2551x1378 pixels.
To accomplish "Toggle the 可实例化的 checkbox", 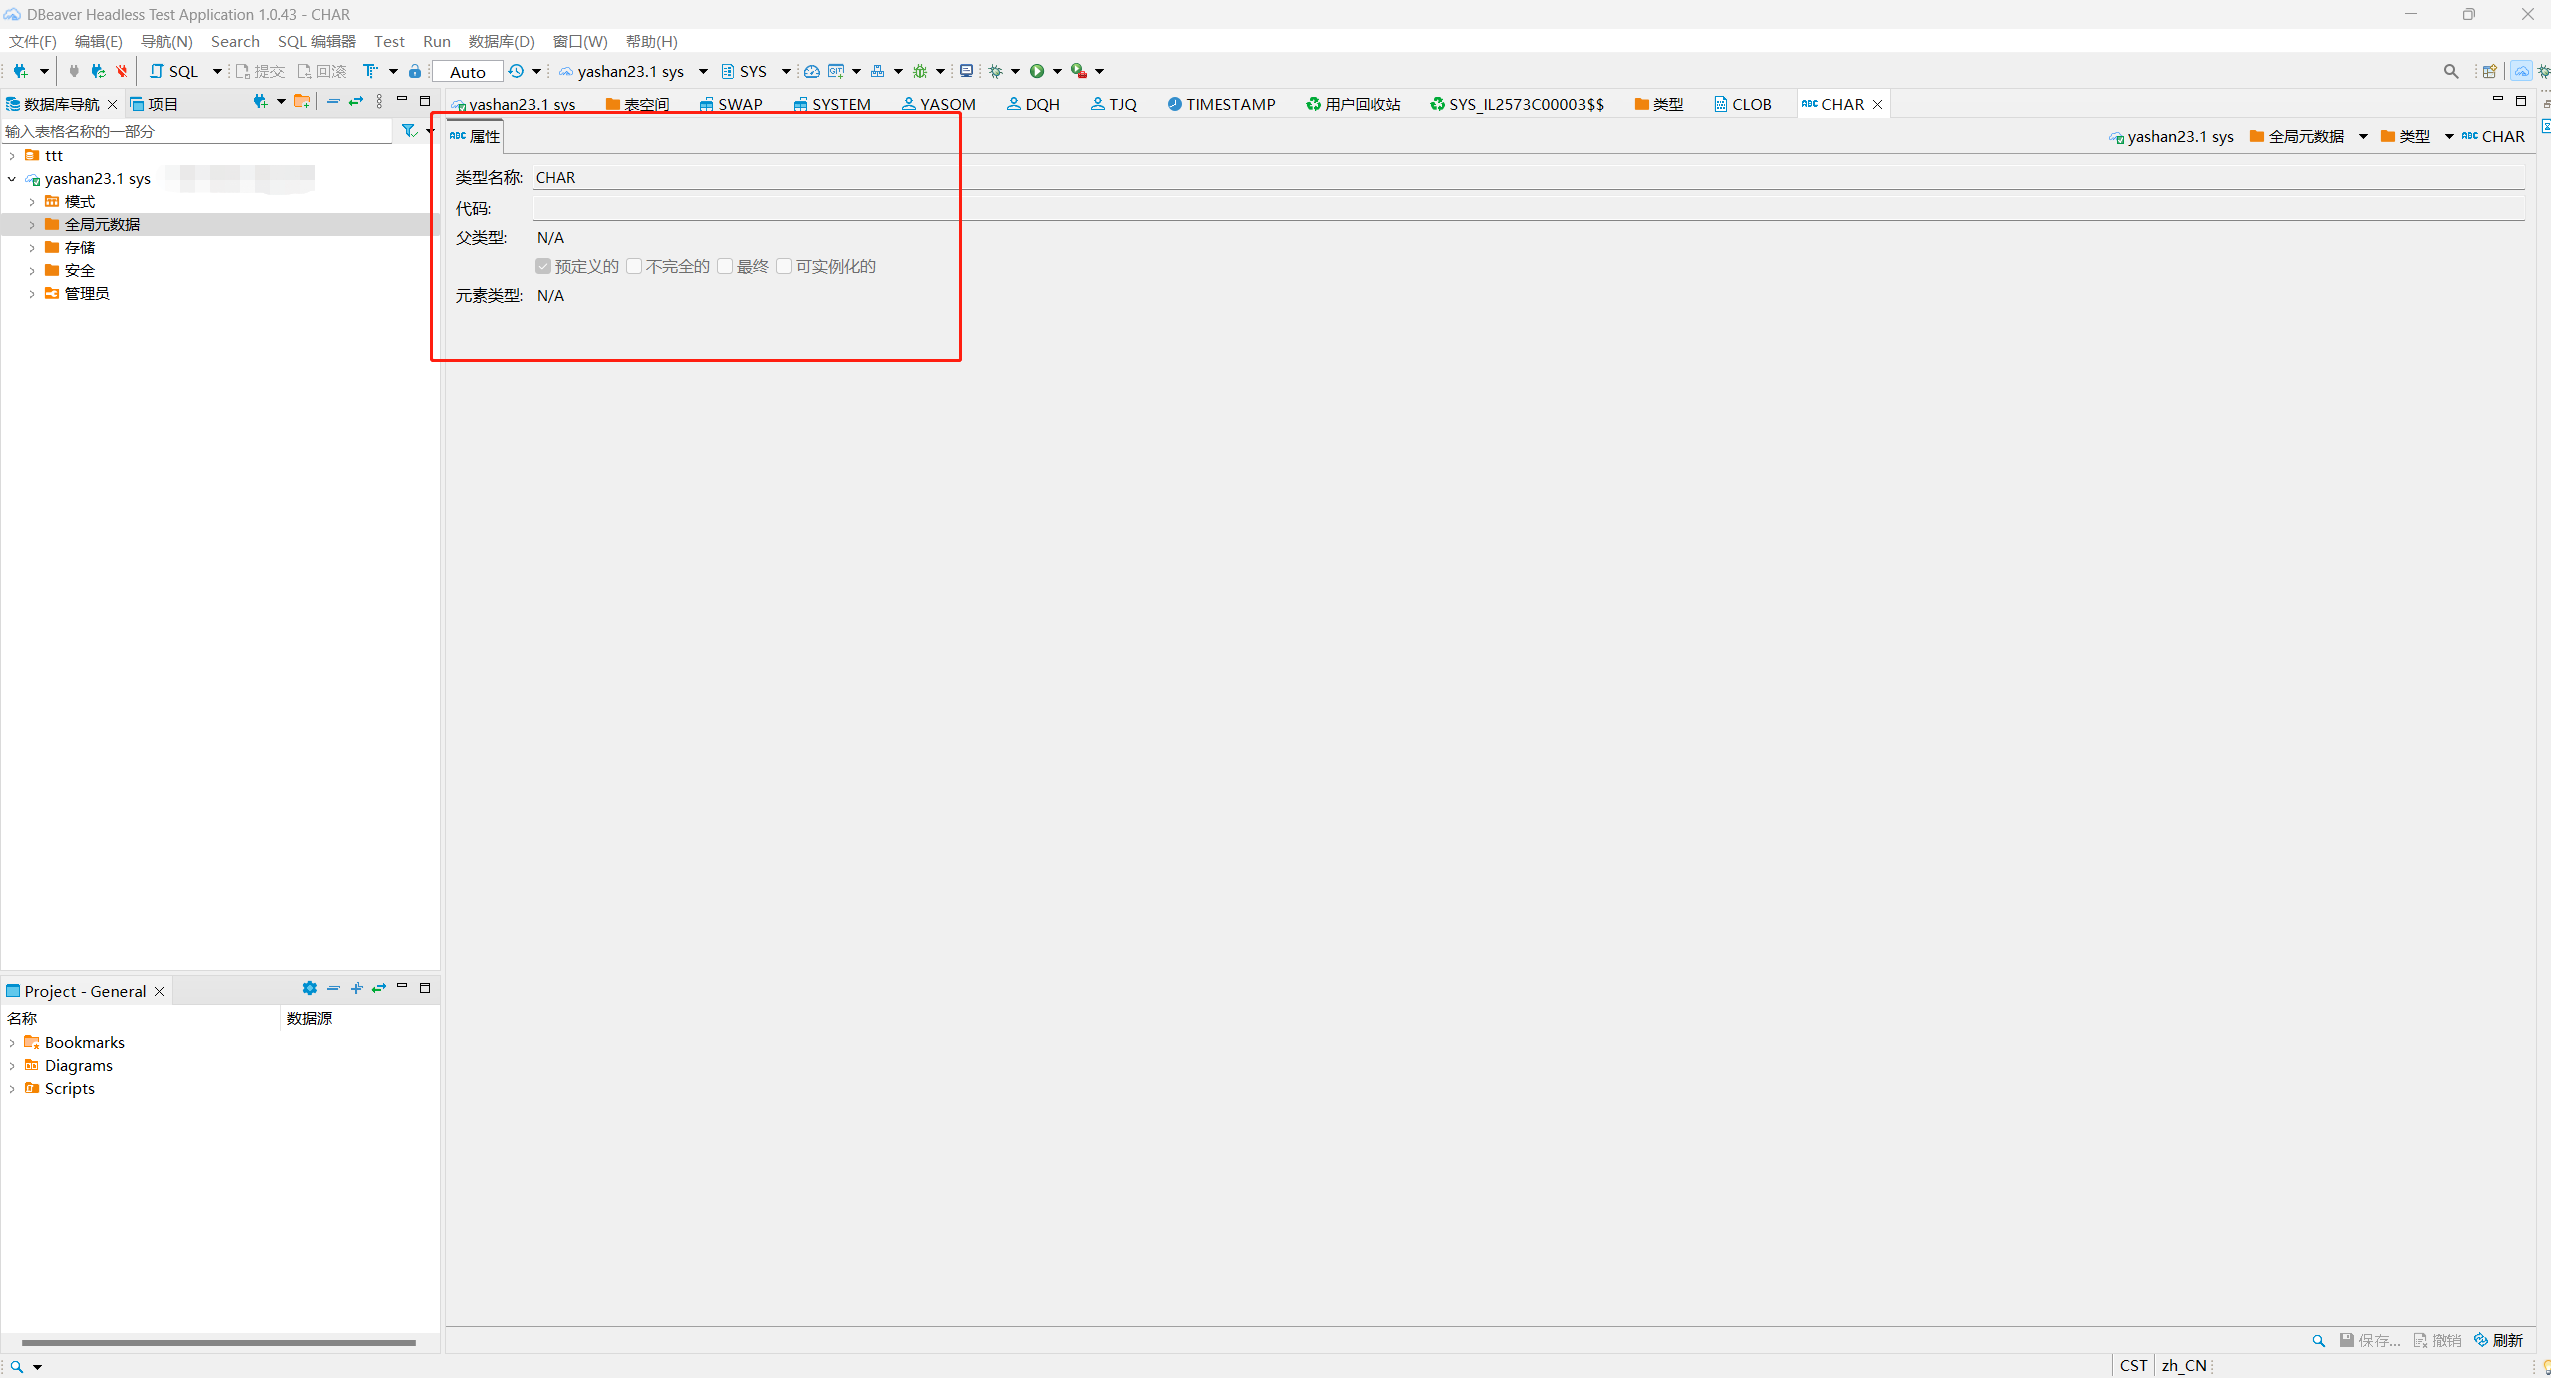I will point(784,266).
